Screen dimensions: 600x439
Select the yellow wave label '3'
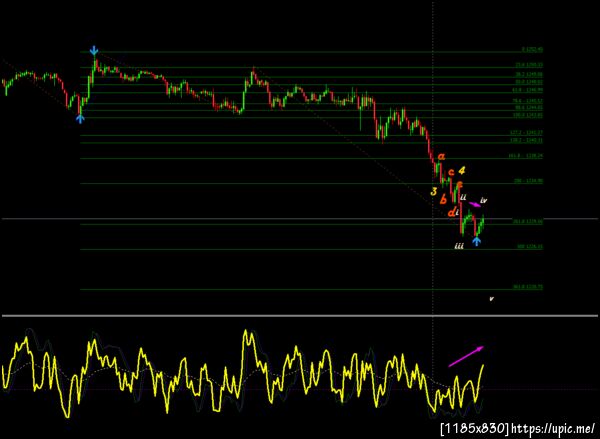pyautogui.click(x=434, y=191)
